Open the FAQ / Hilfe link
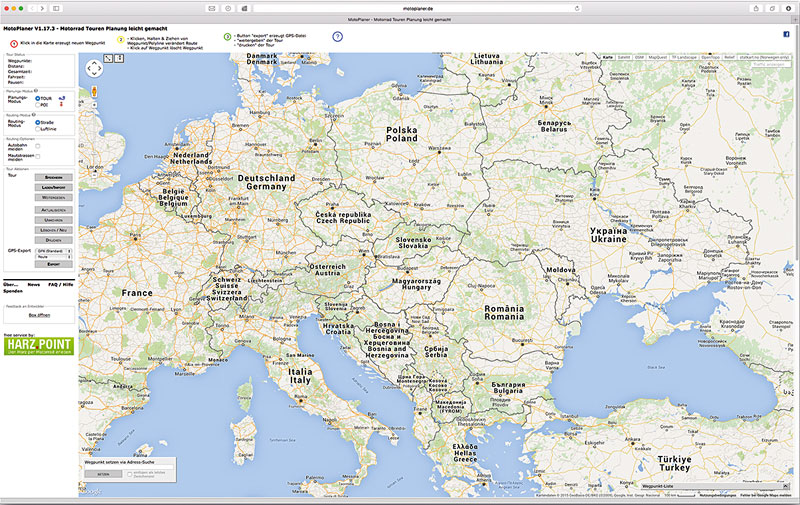The height and width of the screenshot is (505, 800). tap(61, 284)
